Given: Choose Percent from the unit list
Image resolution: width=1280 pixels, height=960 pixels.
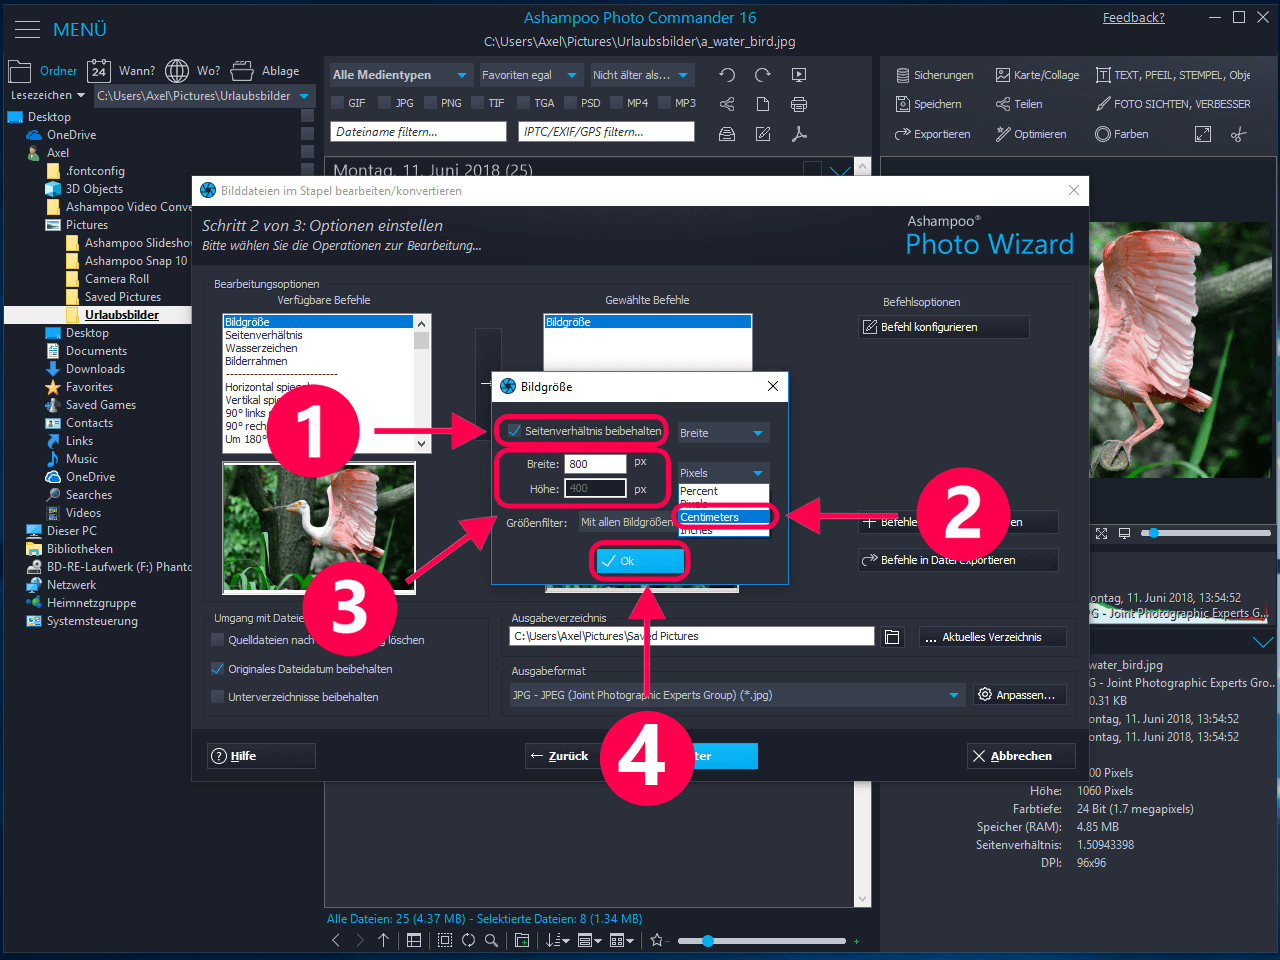Looking at the screenshot, I should click(x=724, y=491).
